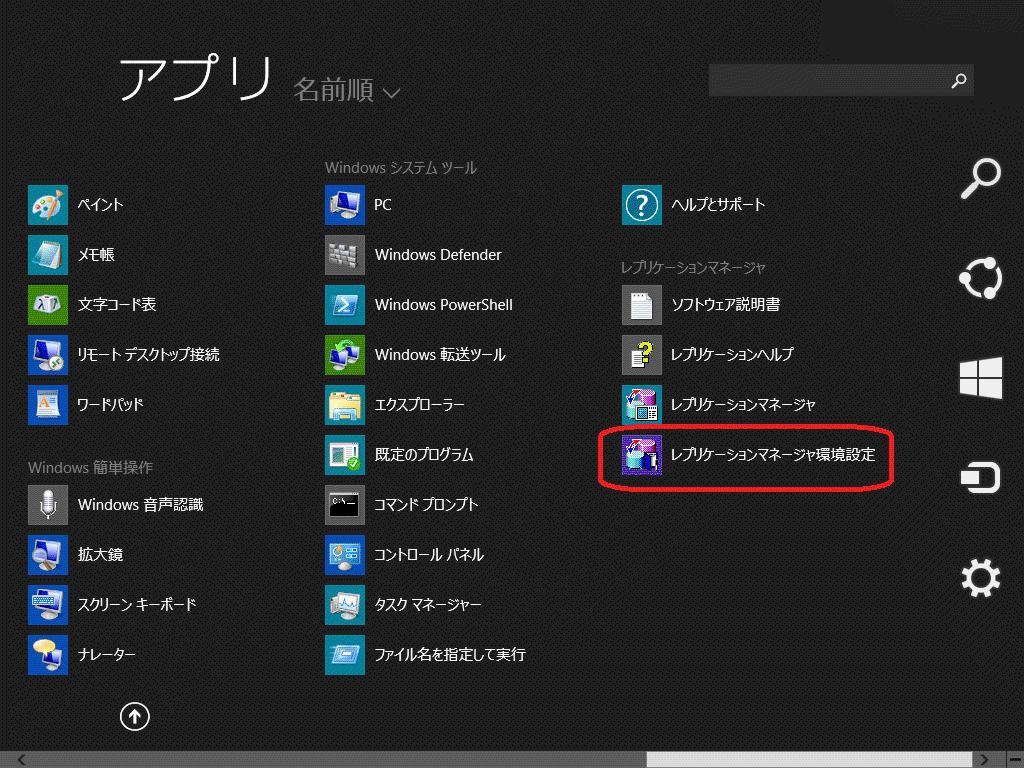
Task: Go back to Start with up-arrow button
Action: [135, 716]
